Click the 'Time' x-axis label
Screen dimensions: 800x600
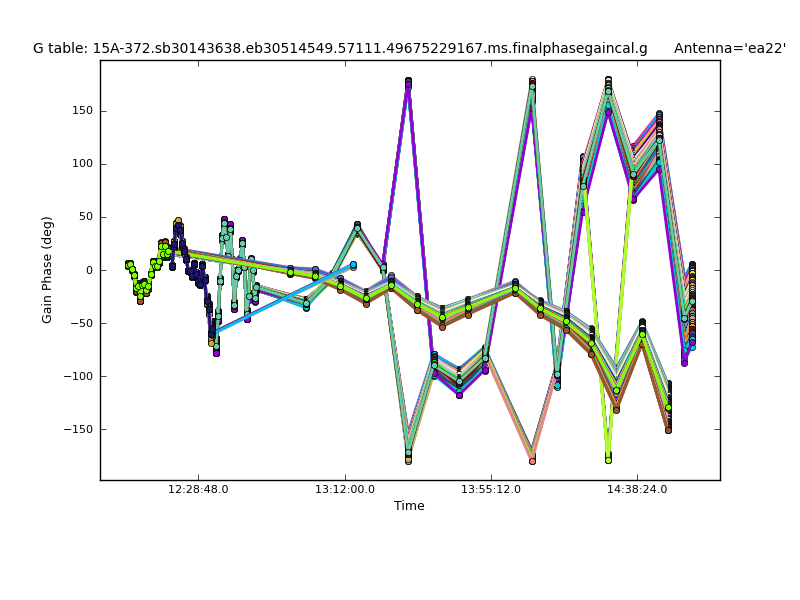[409, 506]
